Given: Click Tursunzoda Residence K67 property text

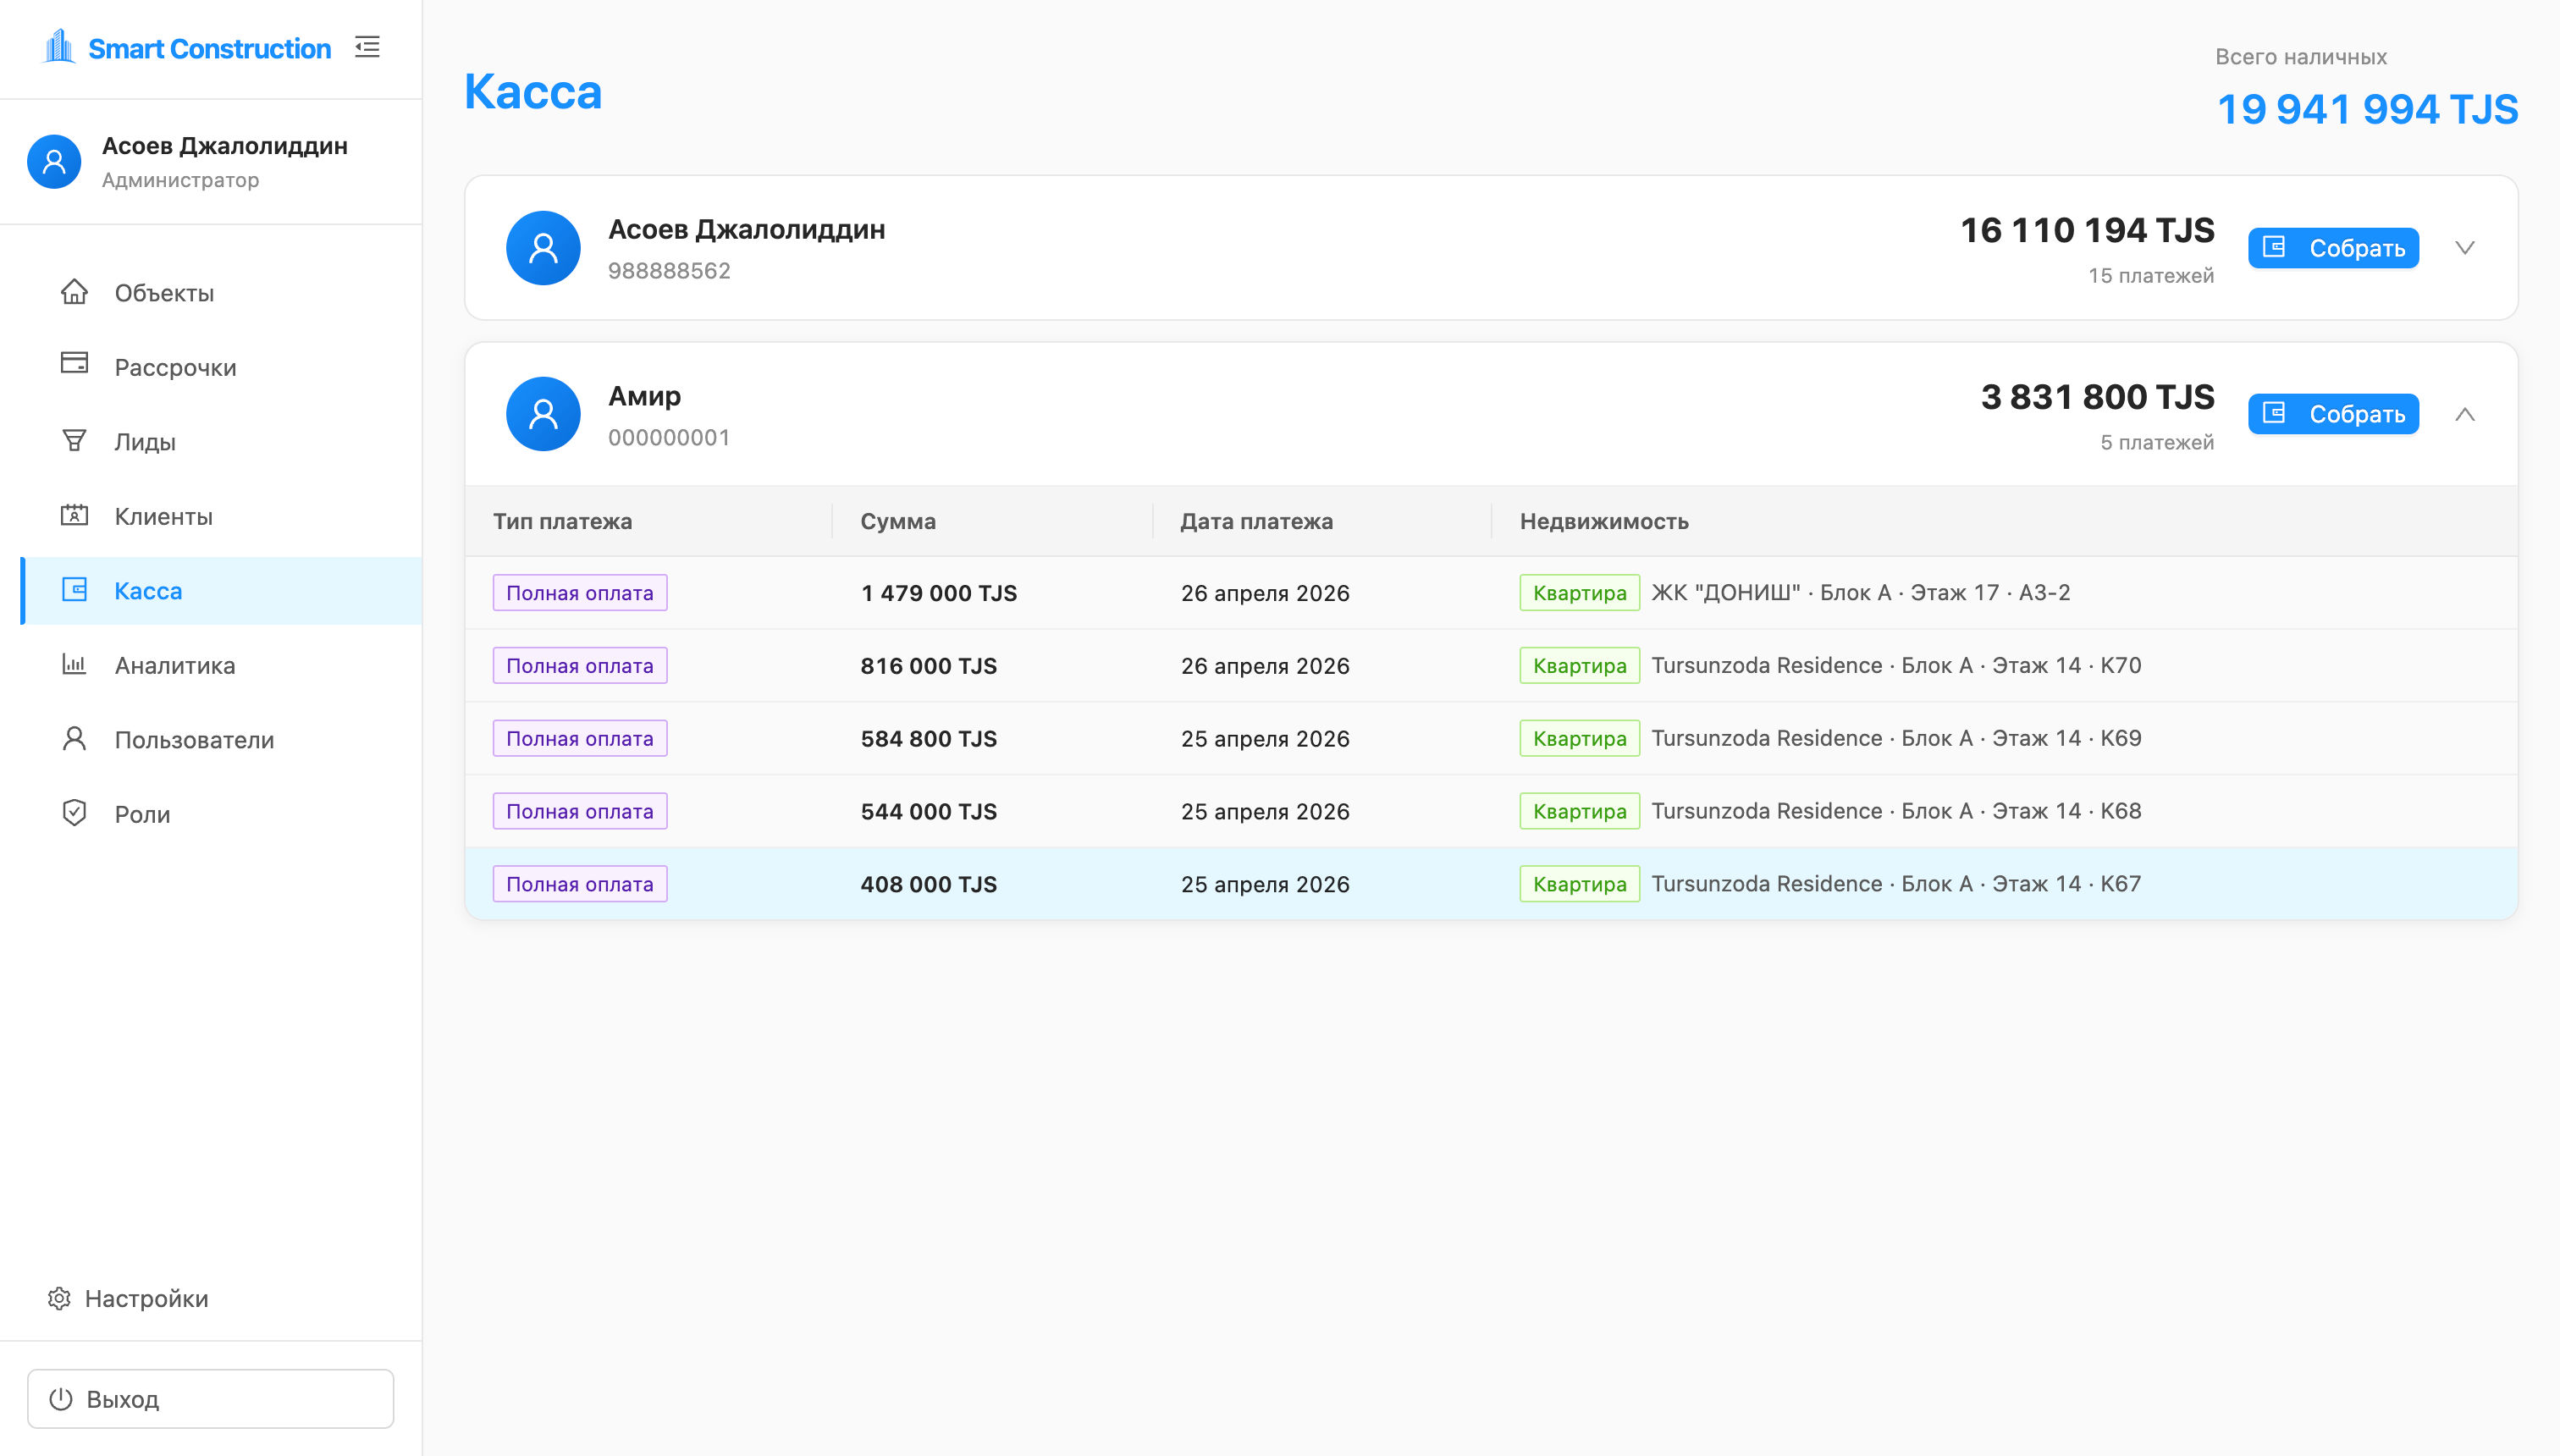Looking at the screenshot, I should point(1896,884).
